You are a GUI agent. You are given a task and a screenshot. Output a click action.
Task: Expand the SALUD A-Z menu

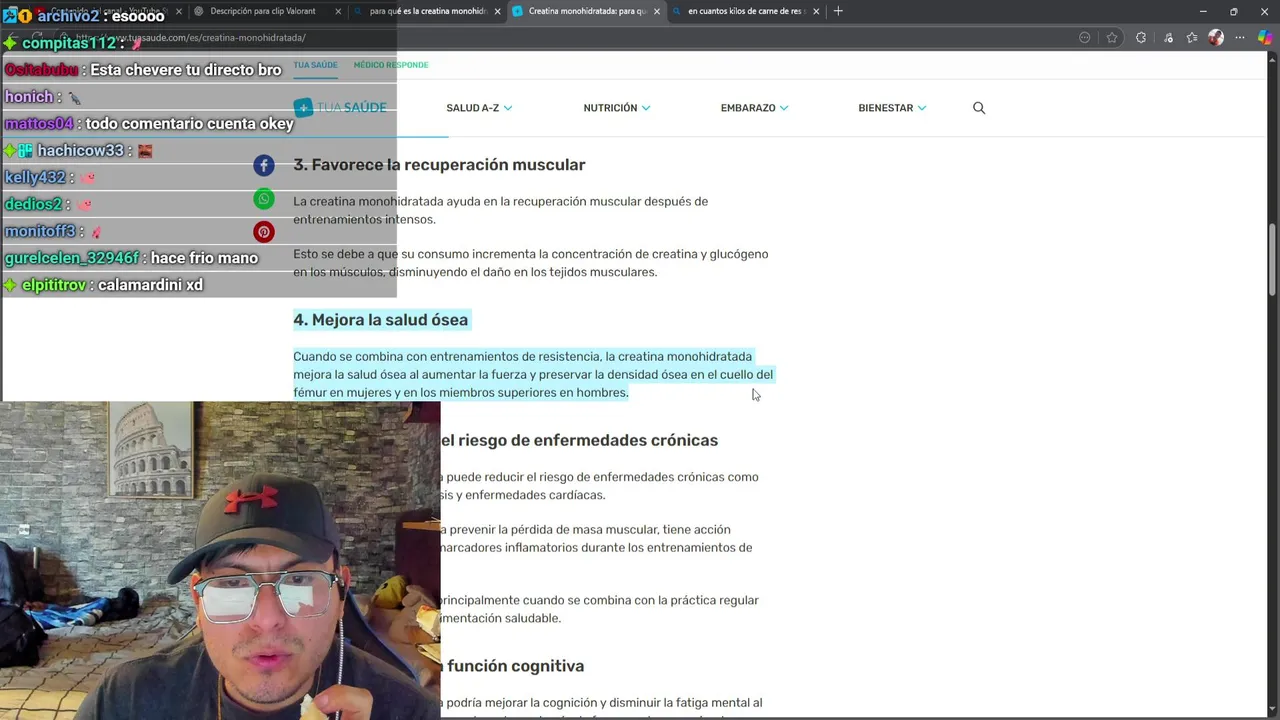pyautogui.click(x=479, y=108)
